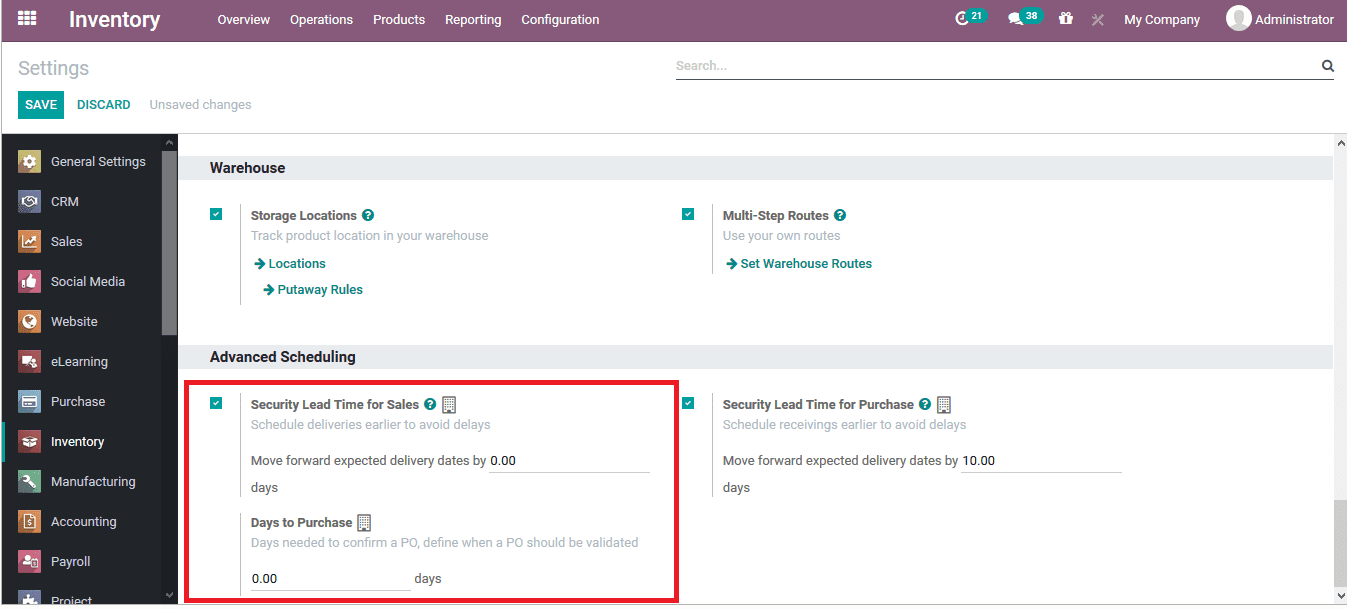Click the Sales chart icon
1347x609 pixels.
30,241
